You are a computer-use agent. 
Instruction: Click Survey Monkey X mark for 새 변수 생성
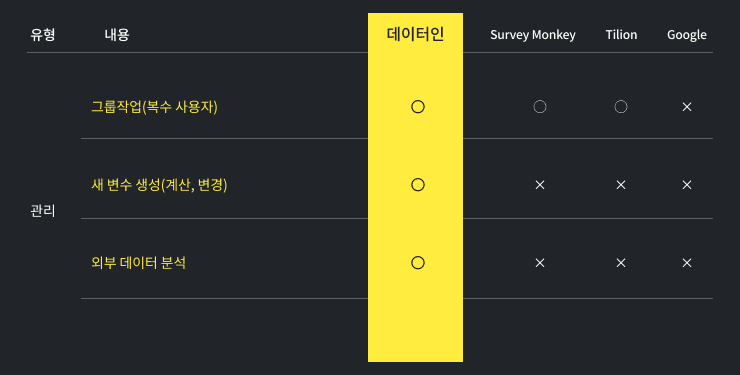(x=540, y=185)
